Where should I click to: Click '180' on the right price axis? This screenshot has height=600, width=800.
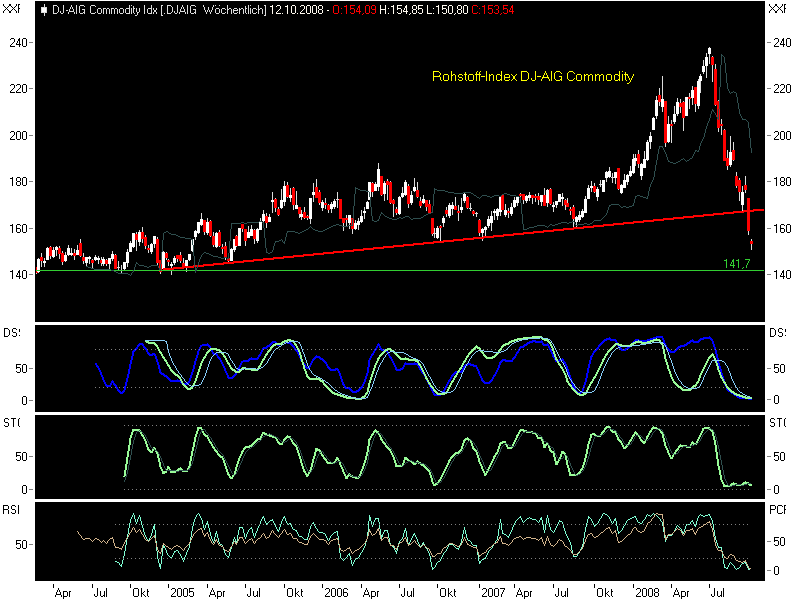782,182
